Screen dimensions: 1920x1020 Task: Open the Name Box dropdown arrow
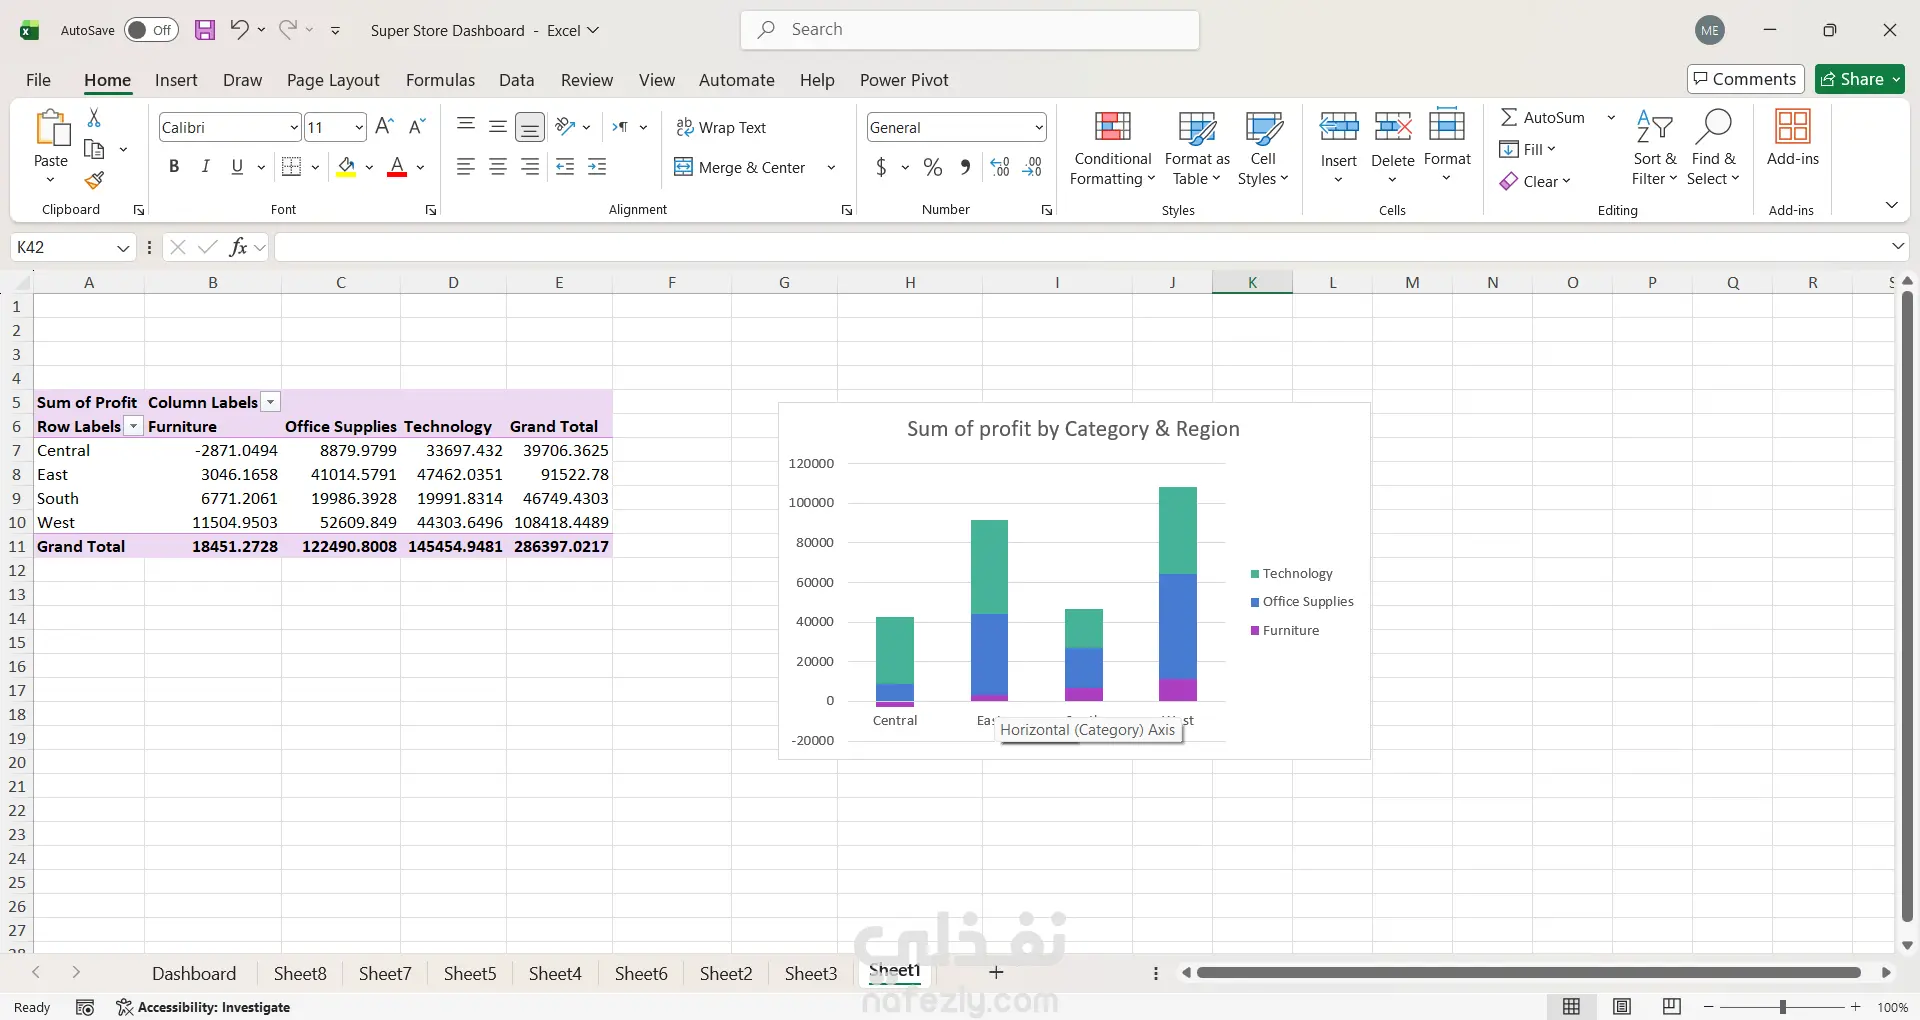[x=123, y=247]
